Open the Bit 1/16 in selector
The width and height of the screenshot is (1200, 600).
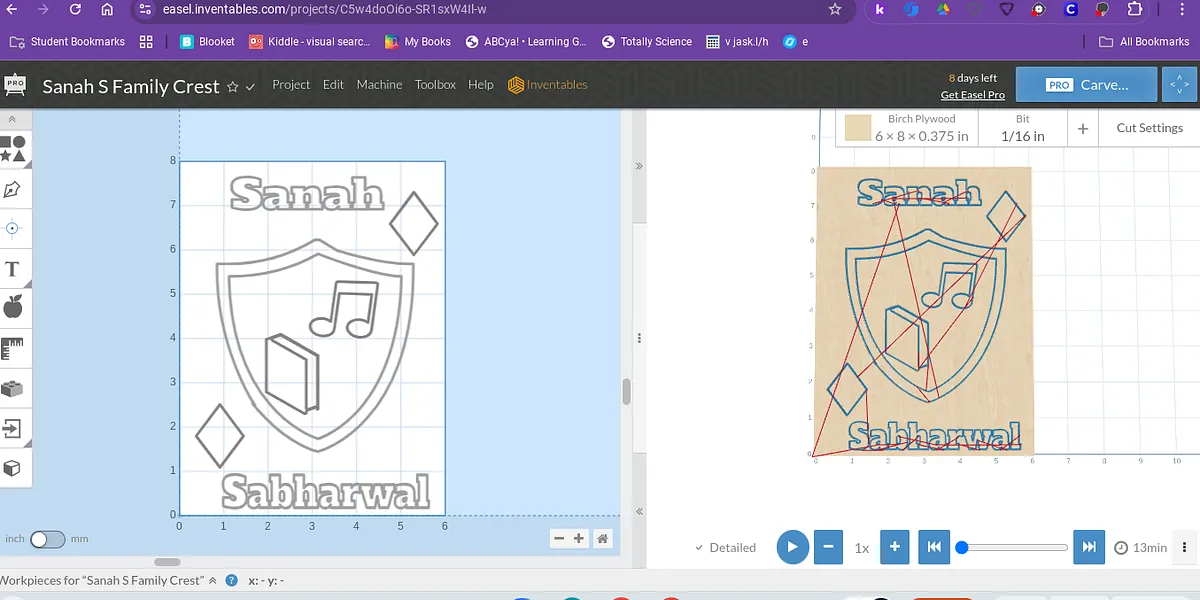click(1022, 128)
